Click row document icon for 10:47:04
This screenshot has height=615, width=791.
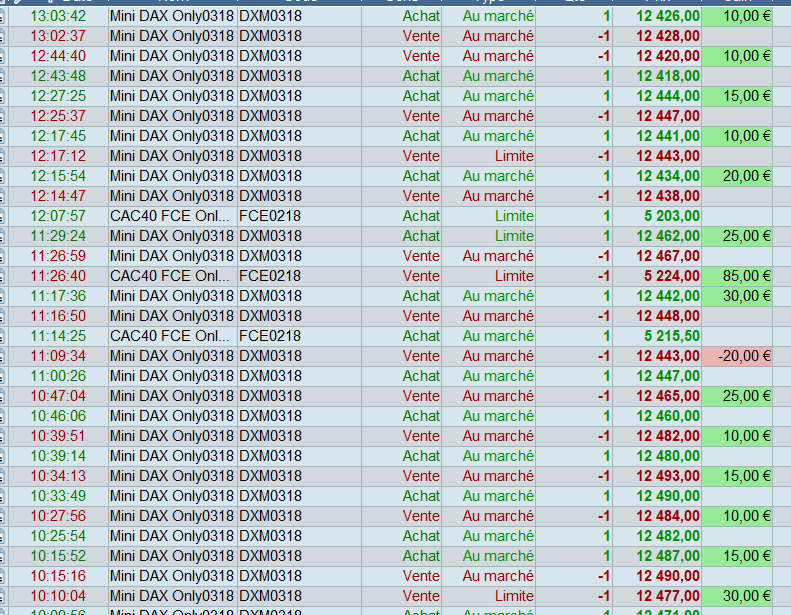tap(3, 396)
